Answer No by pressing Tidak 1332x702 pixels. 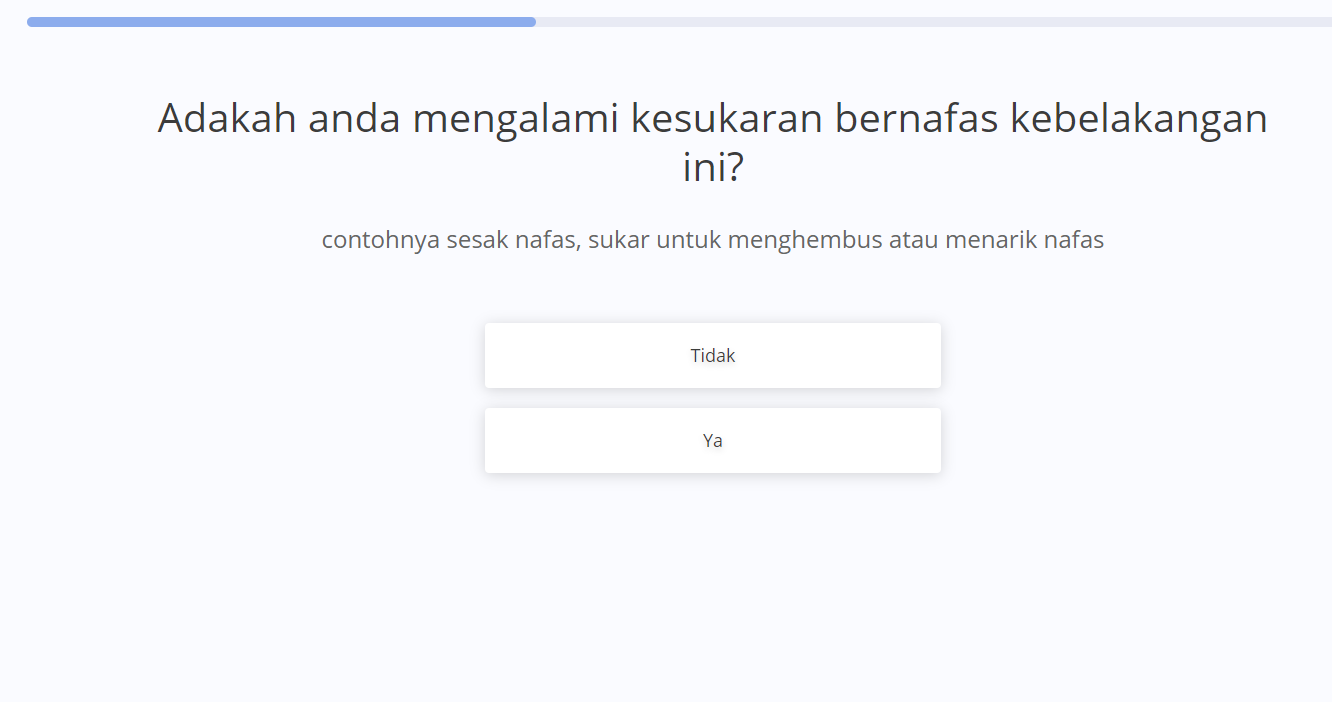click(712, 355)
